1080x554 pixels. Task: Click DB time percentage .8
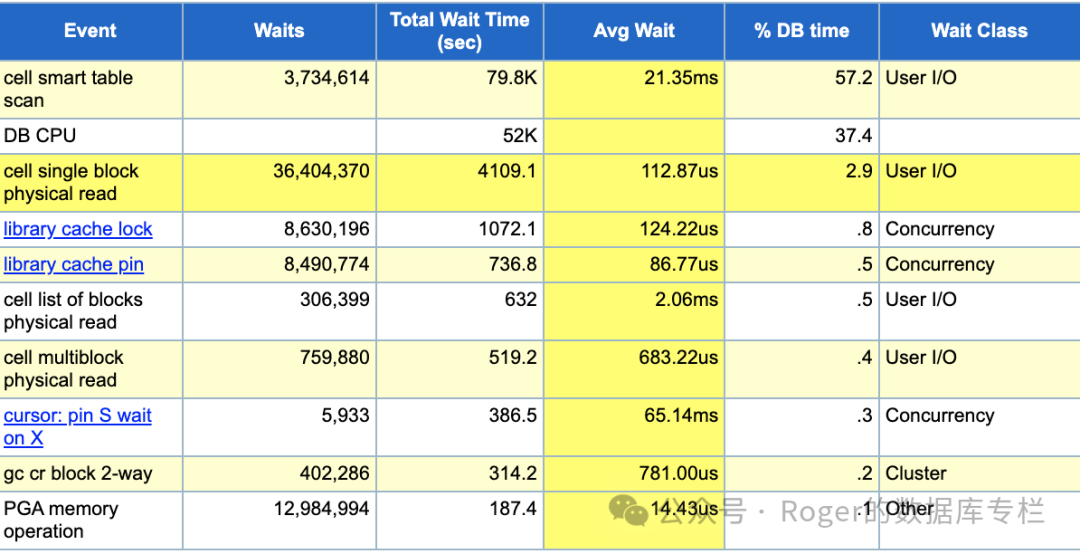(864, 229)
